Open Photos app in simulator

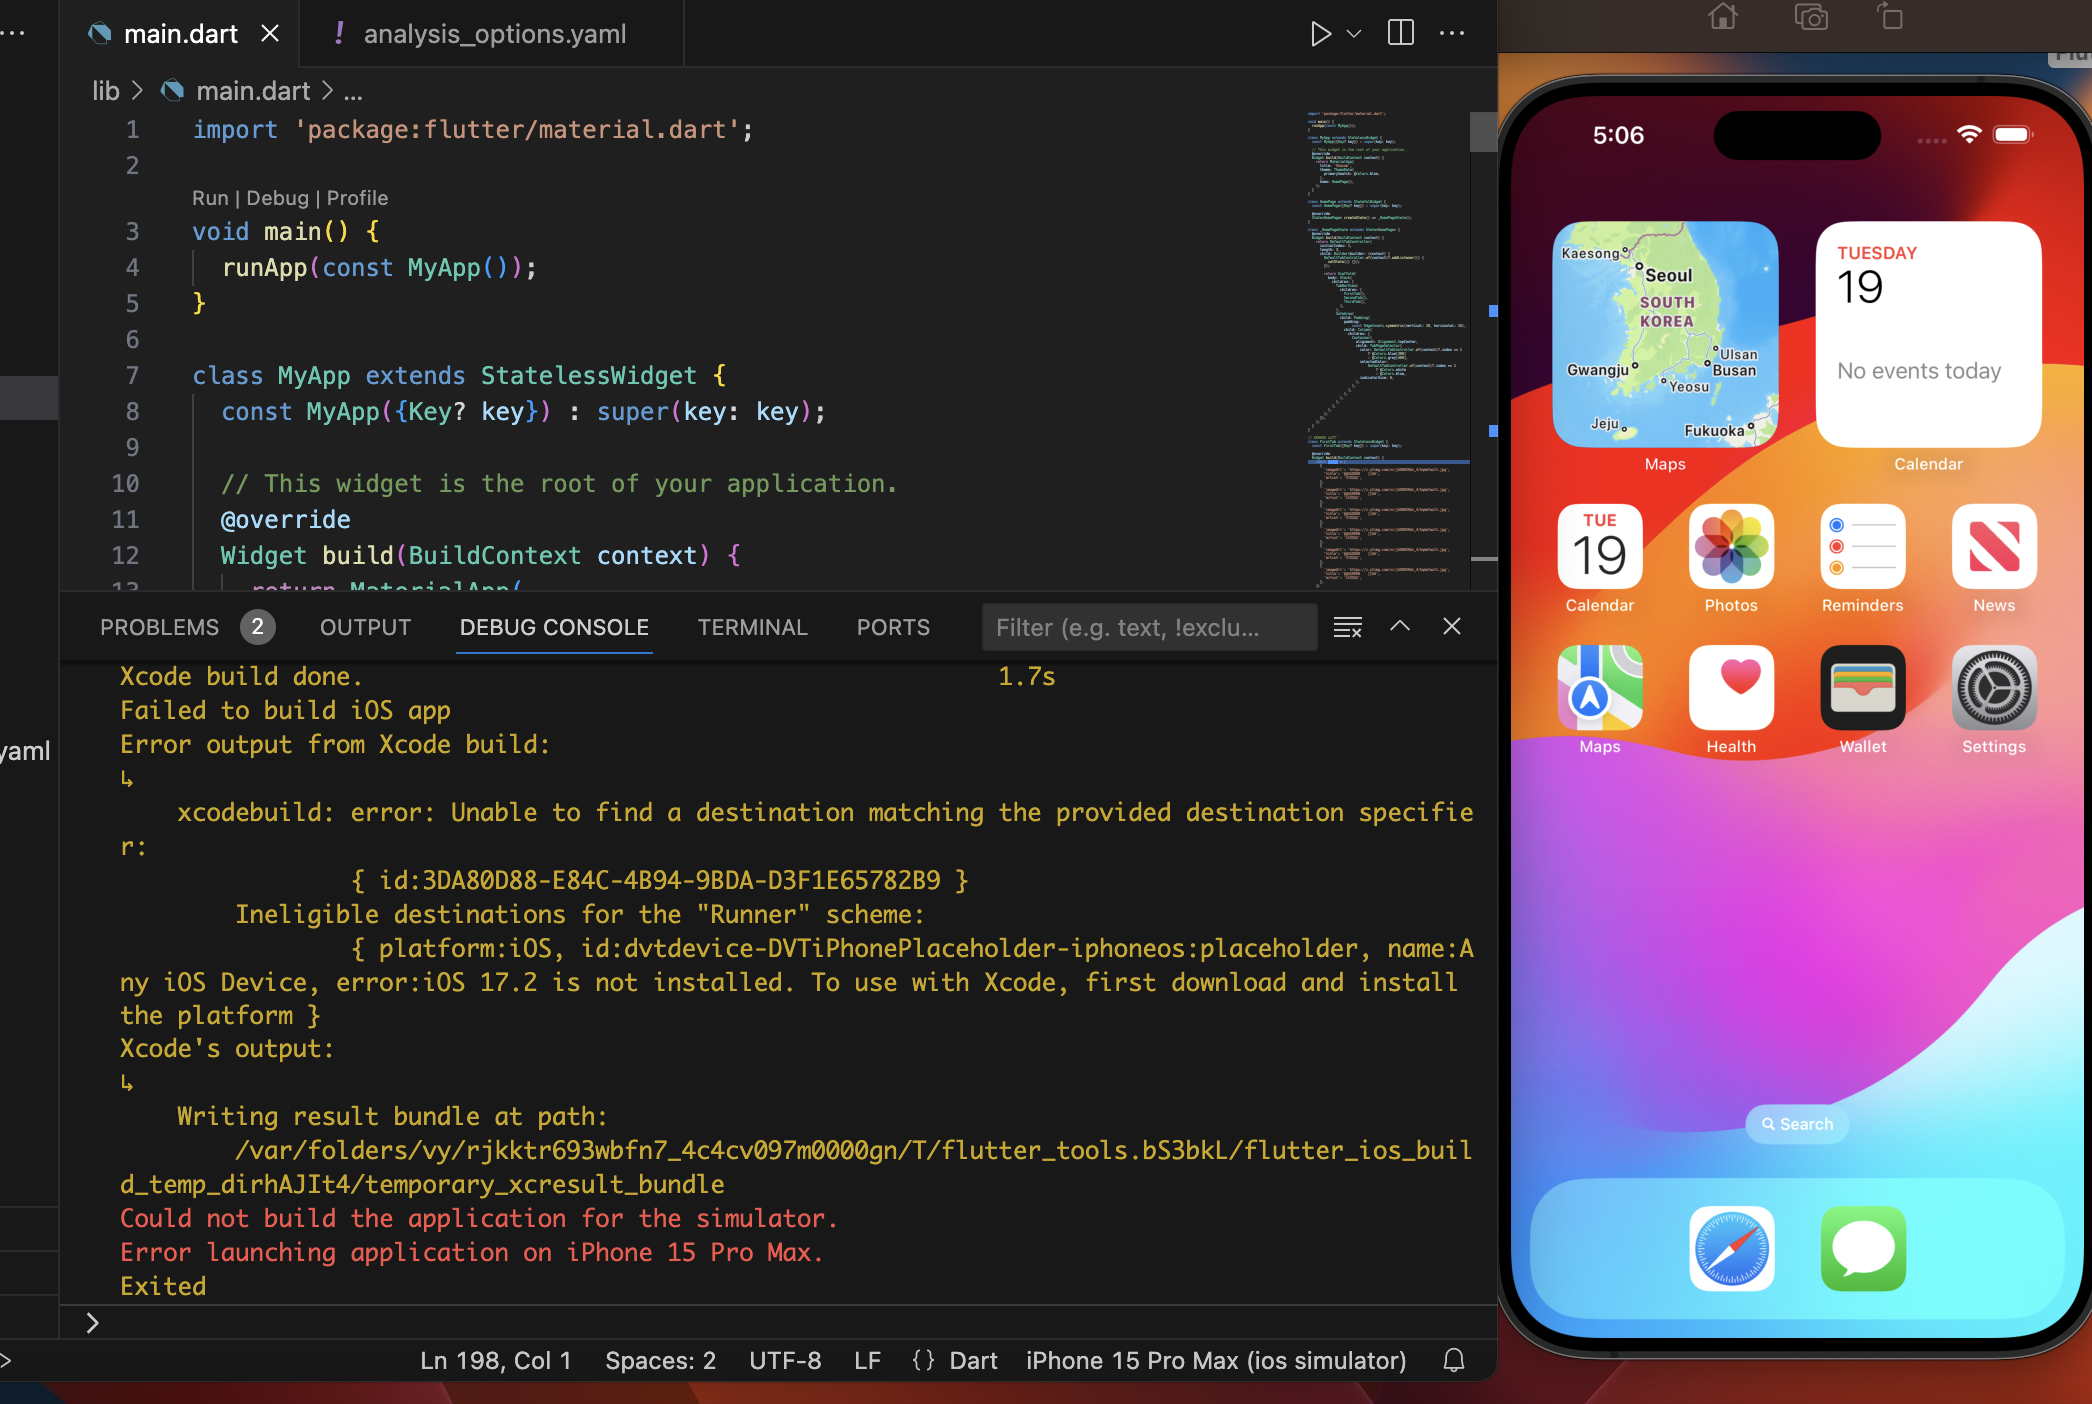[x=1731, y=546]
